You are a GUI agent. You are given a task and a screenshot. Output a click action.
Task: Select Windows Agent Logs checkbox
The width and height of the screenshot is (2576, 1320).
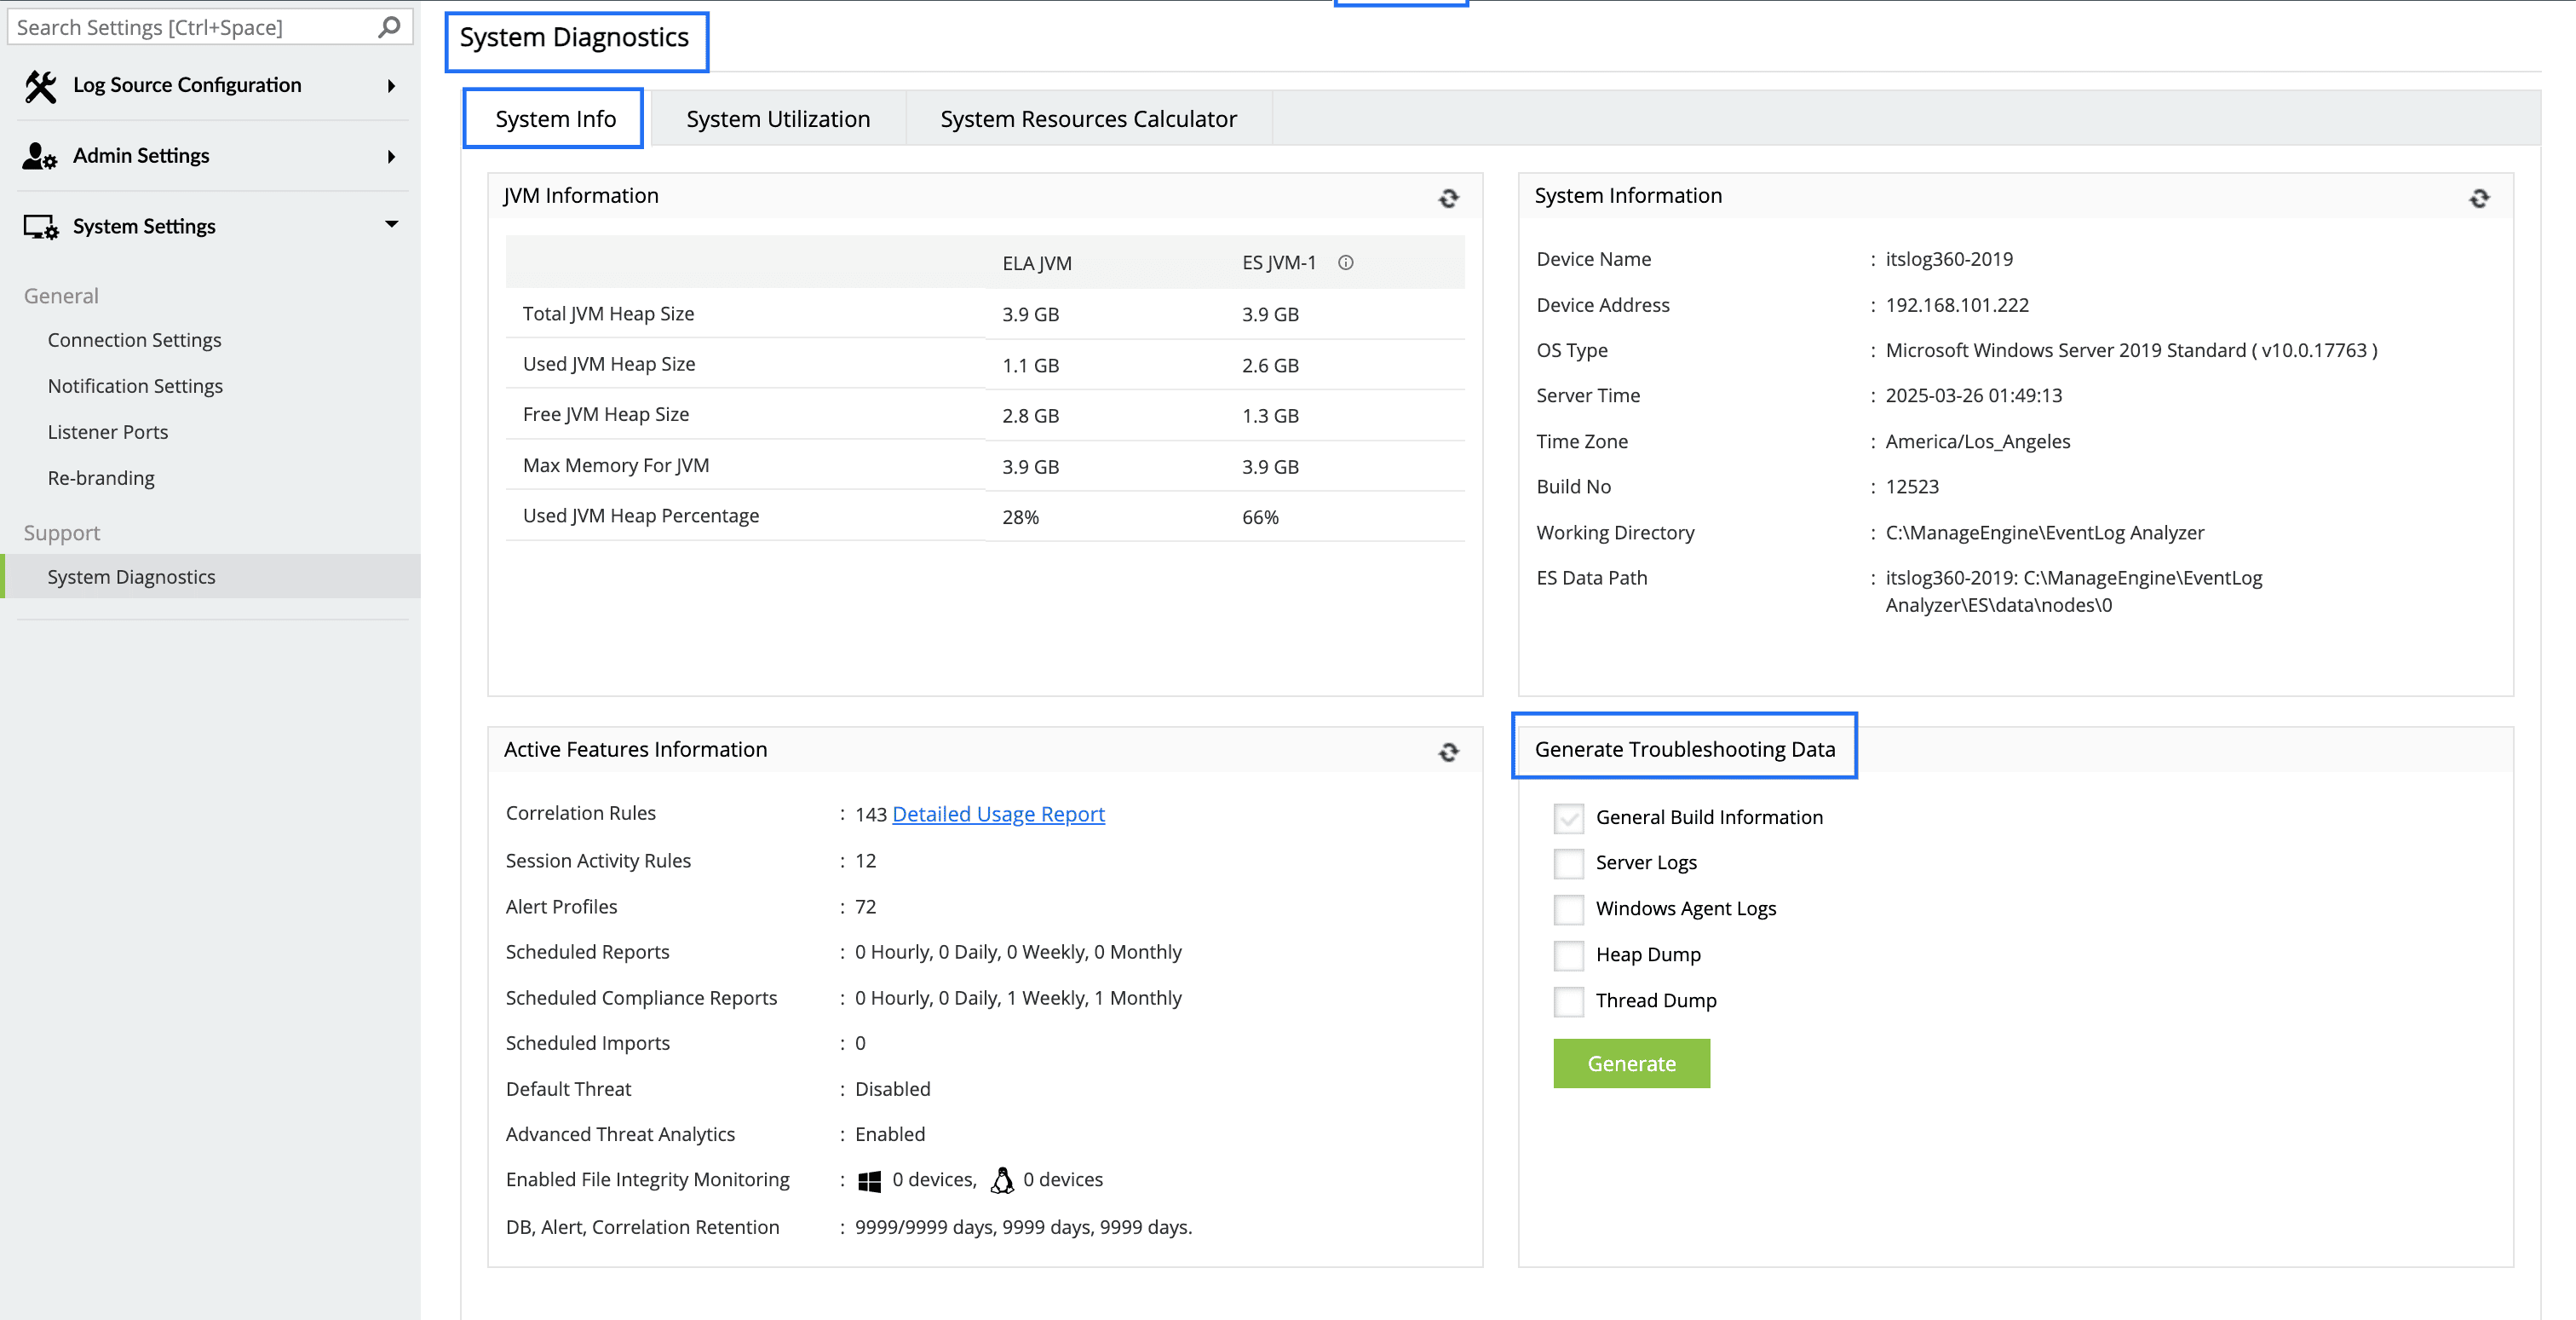coord(1568,909)
